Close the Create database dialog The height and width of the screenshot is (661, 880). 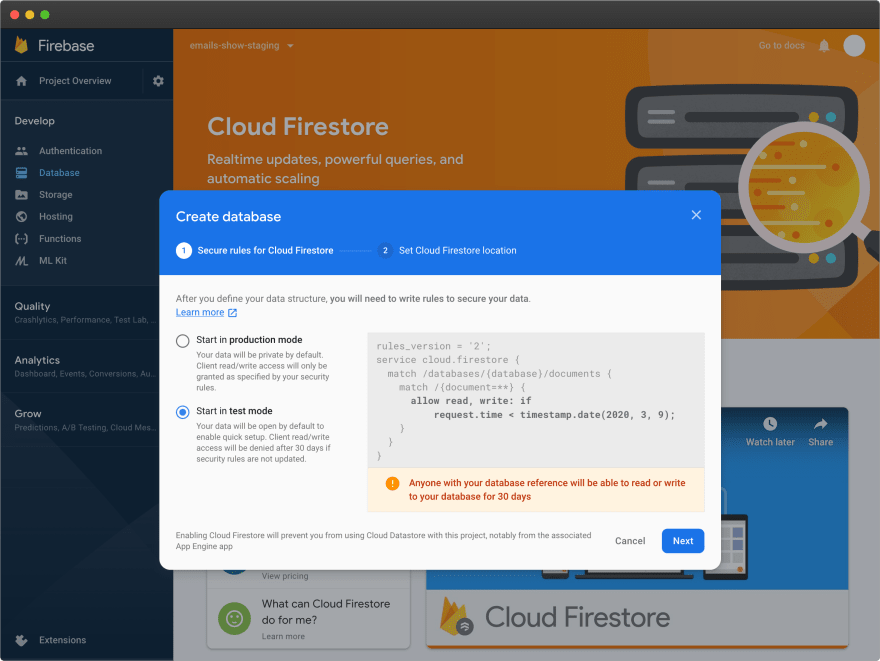(x=696, y=215)
